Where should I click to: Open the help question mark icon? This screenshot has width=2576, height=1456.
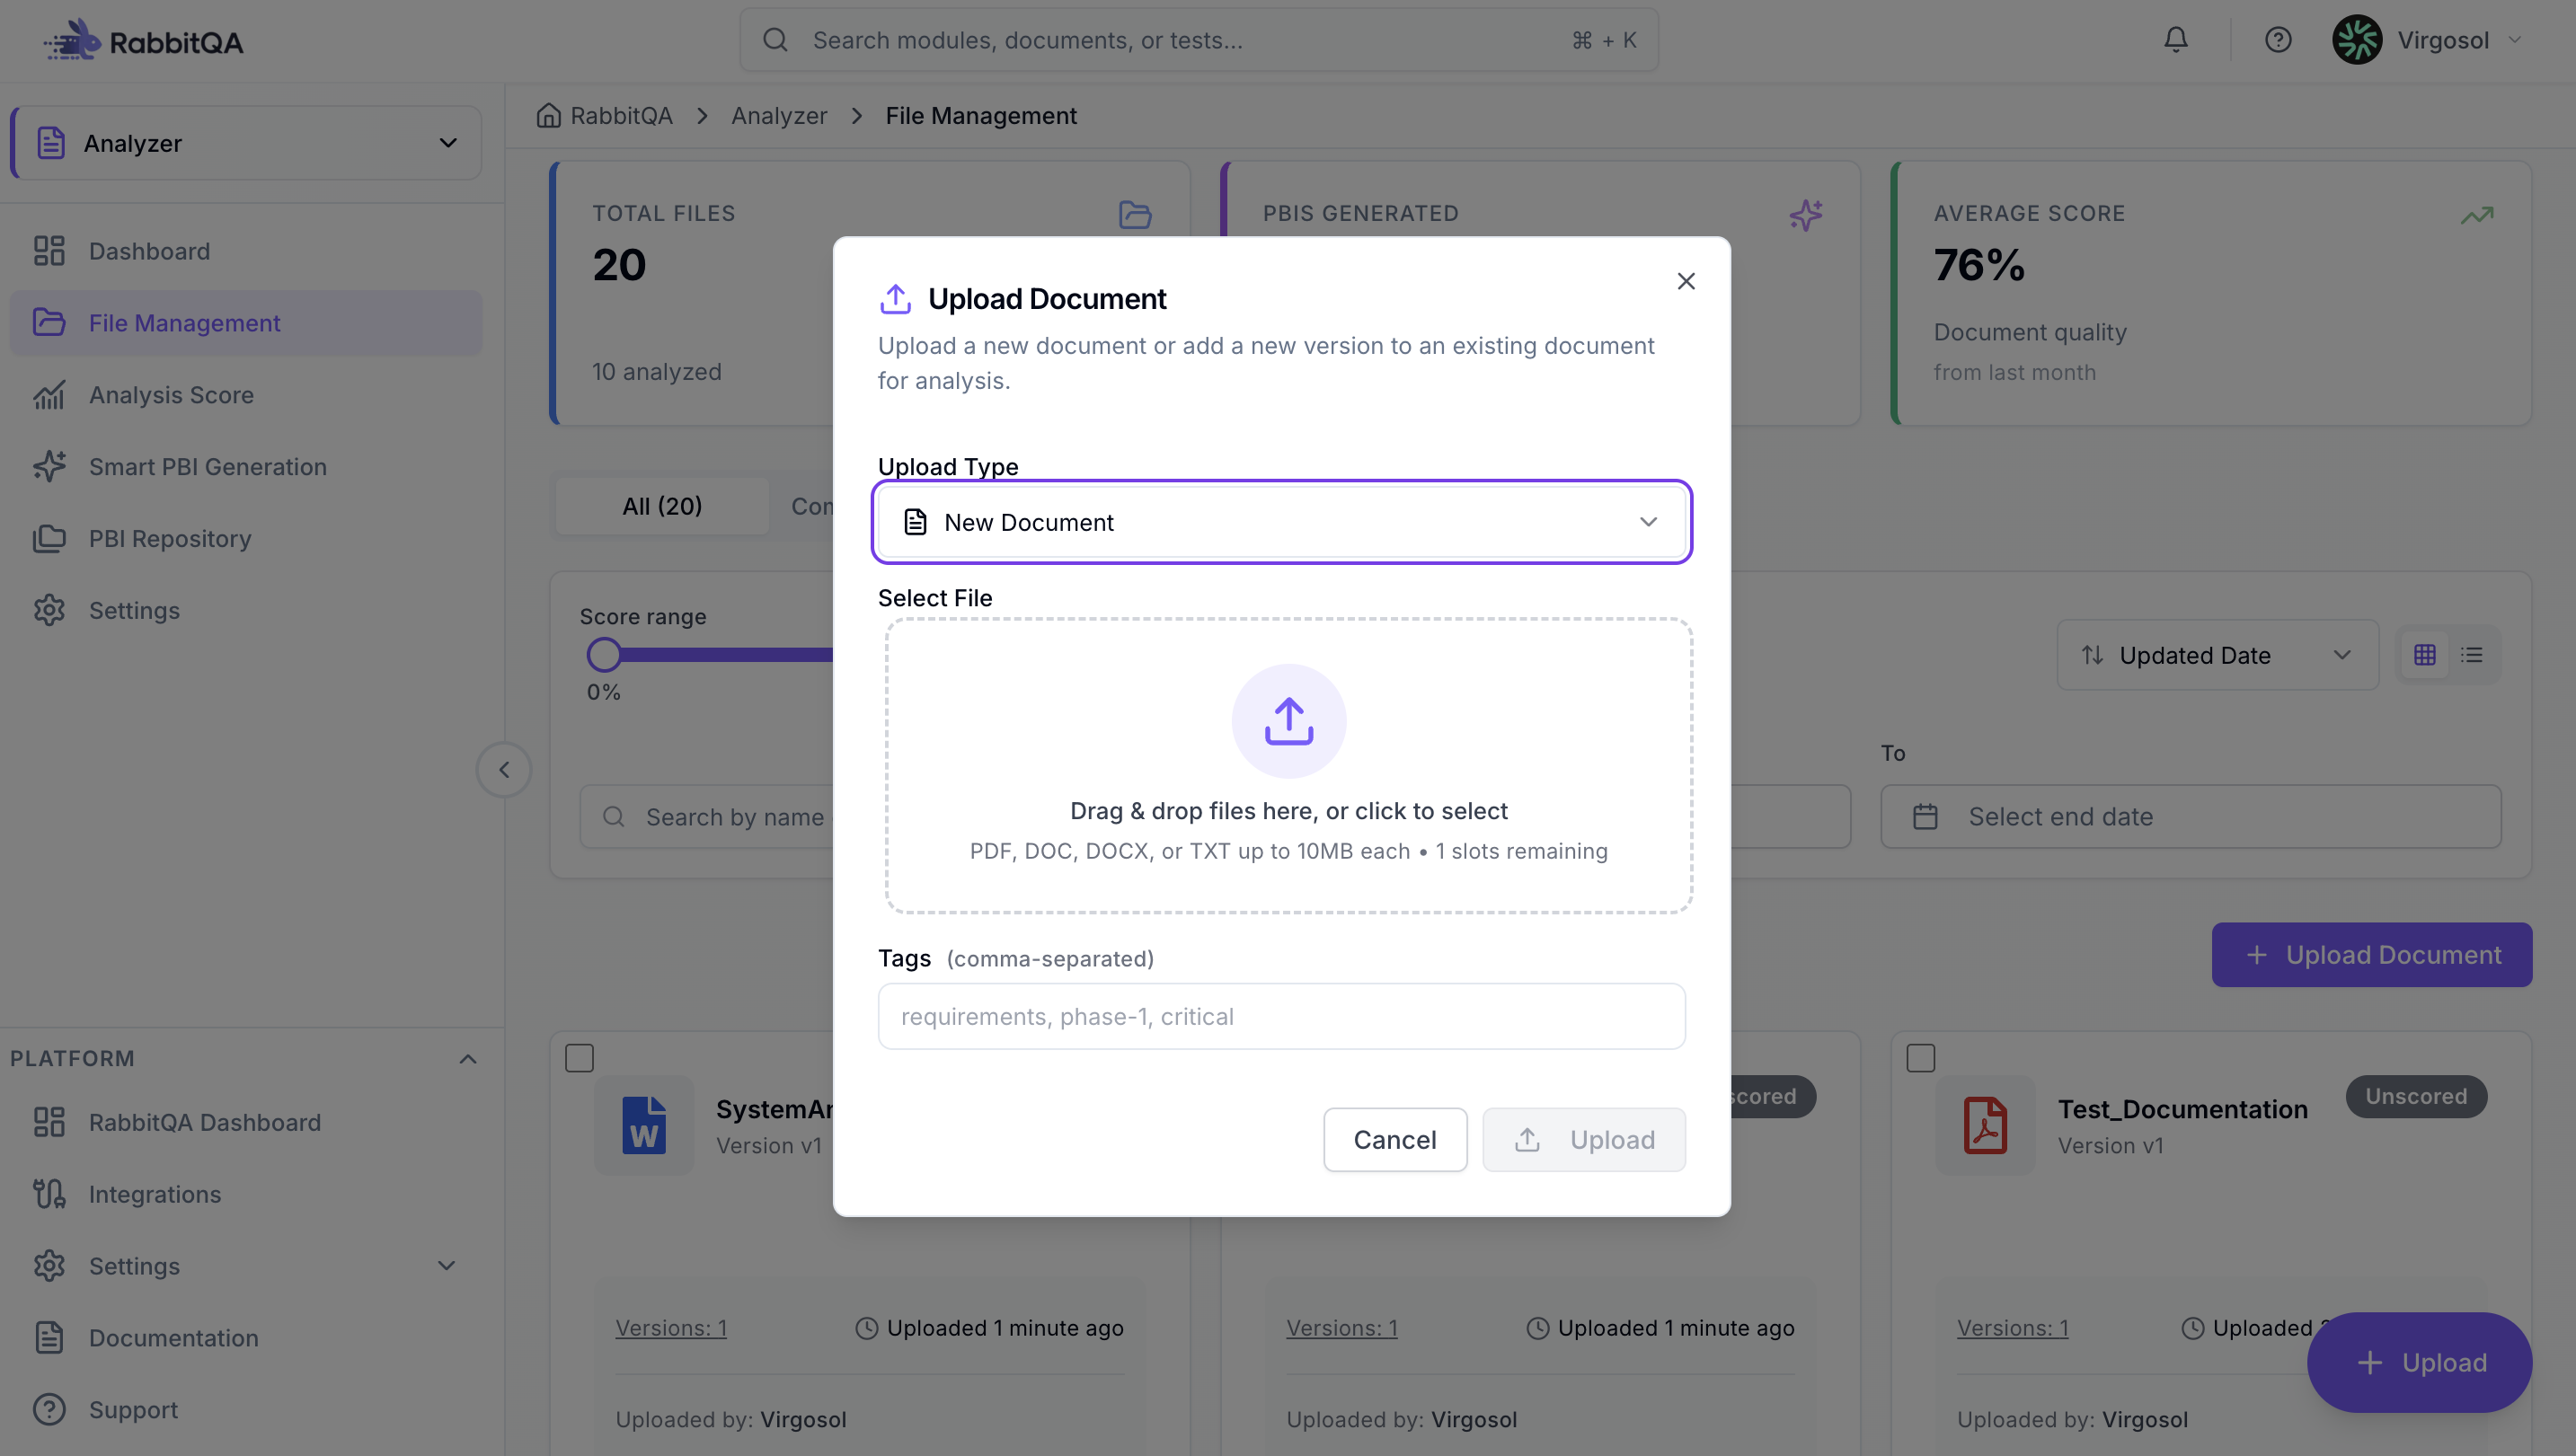click(x=2278, y=40)
